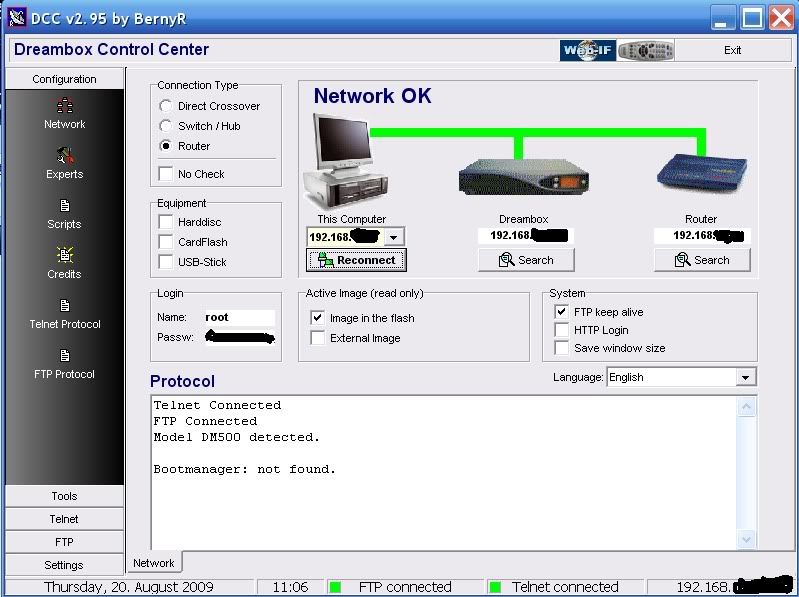
Task: Click Protocol log scroll up arrow
Action: (747, 406)
